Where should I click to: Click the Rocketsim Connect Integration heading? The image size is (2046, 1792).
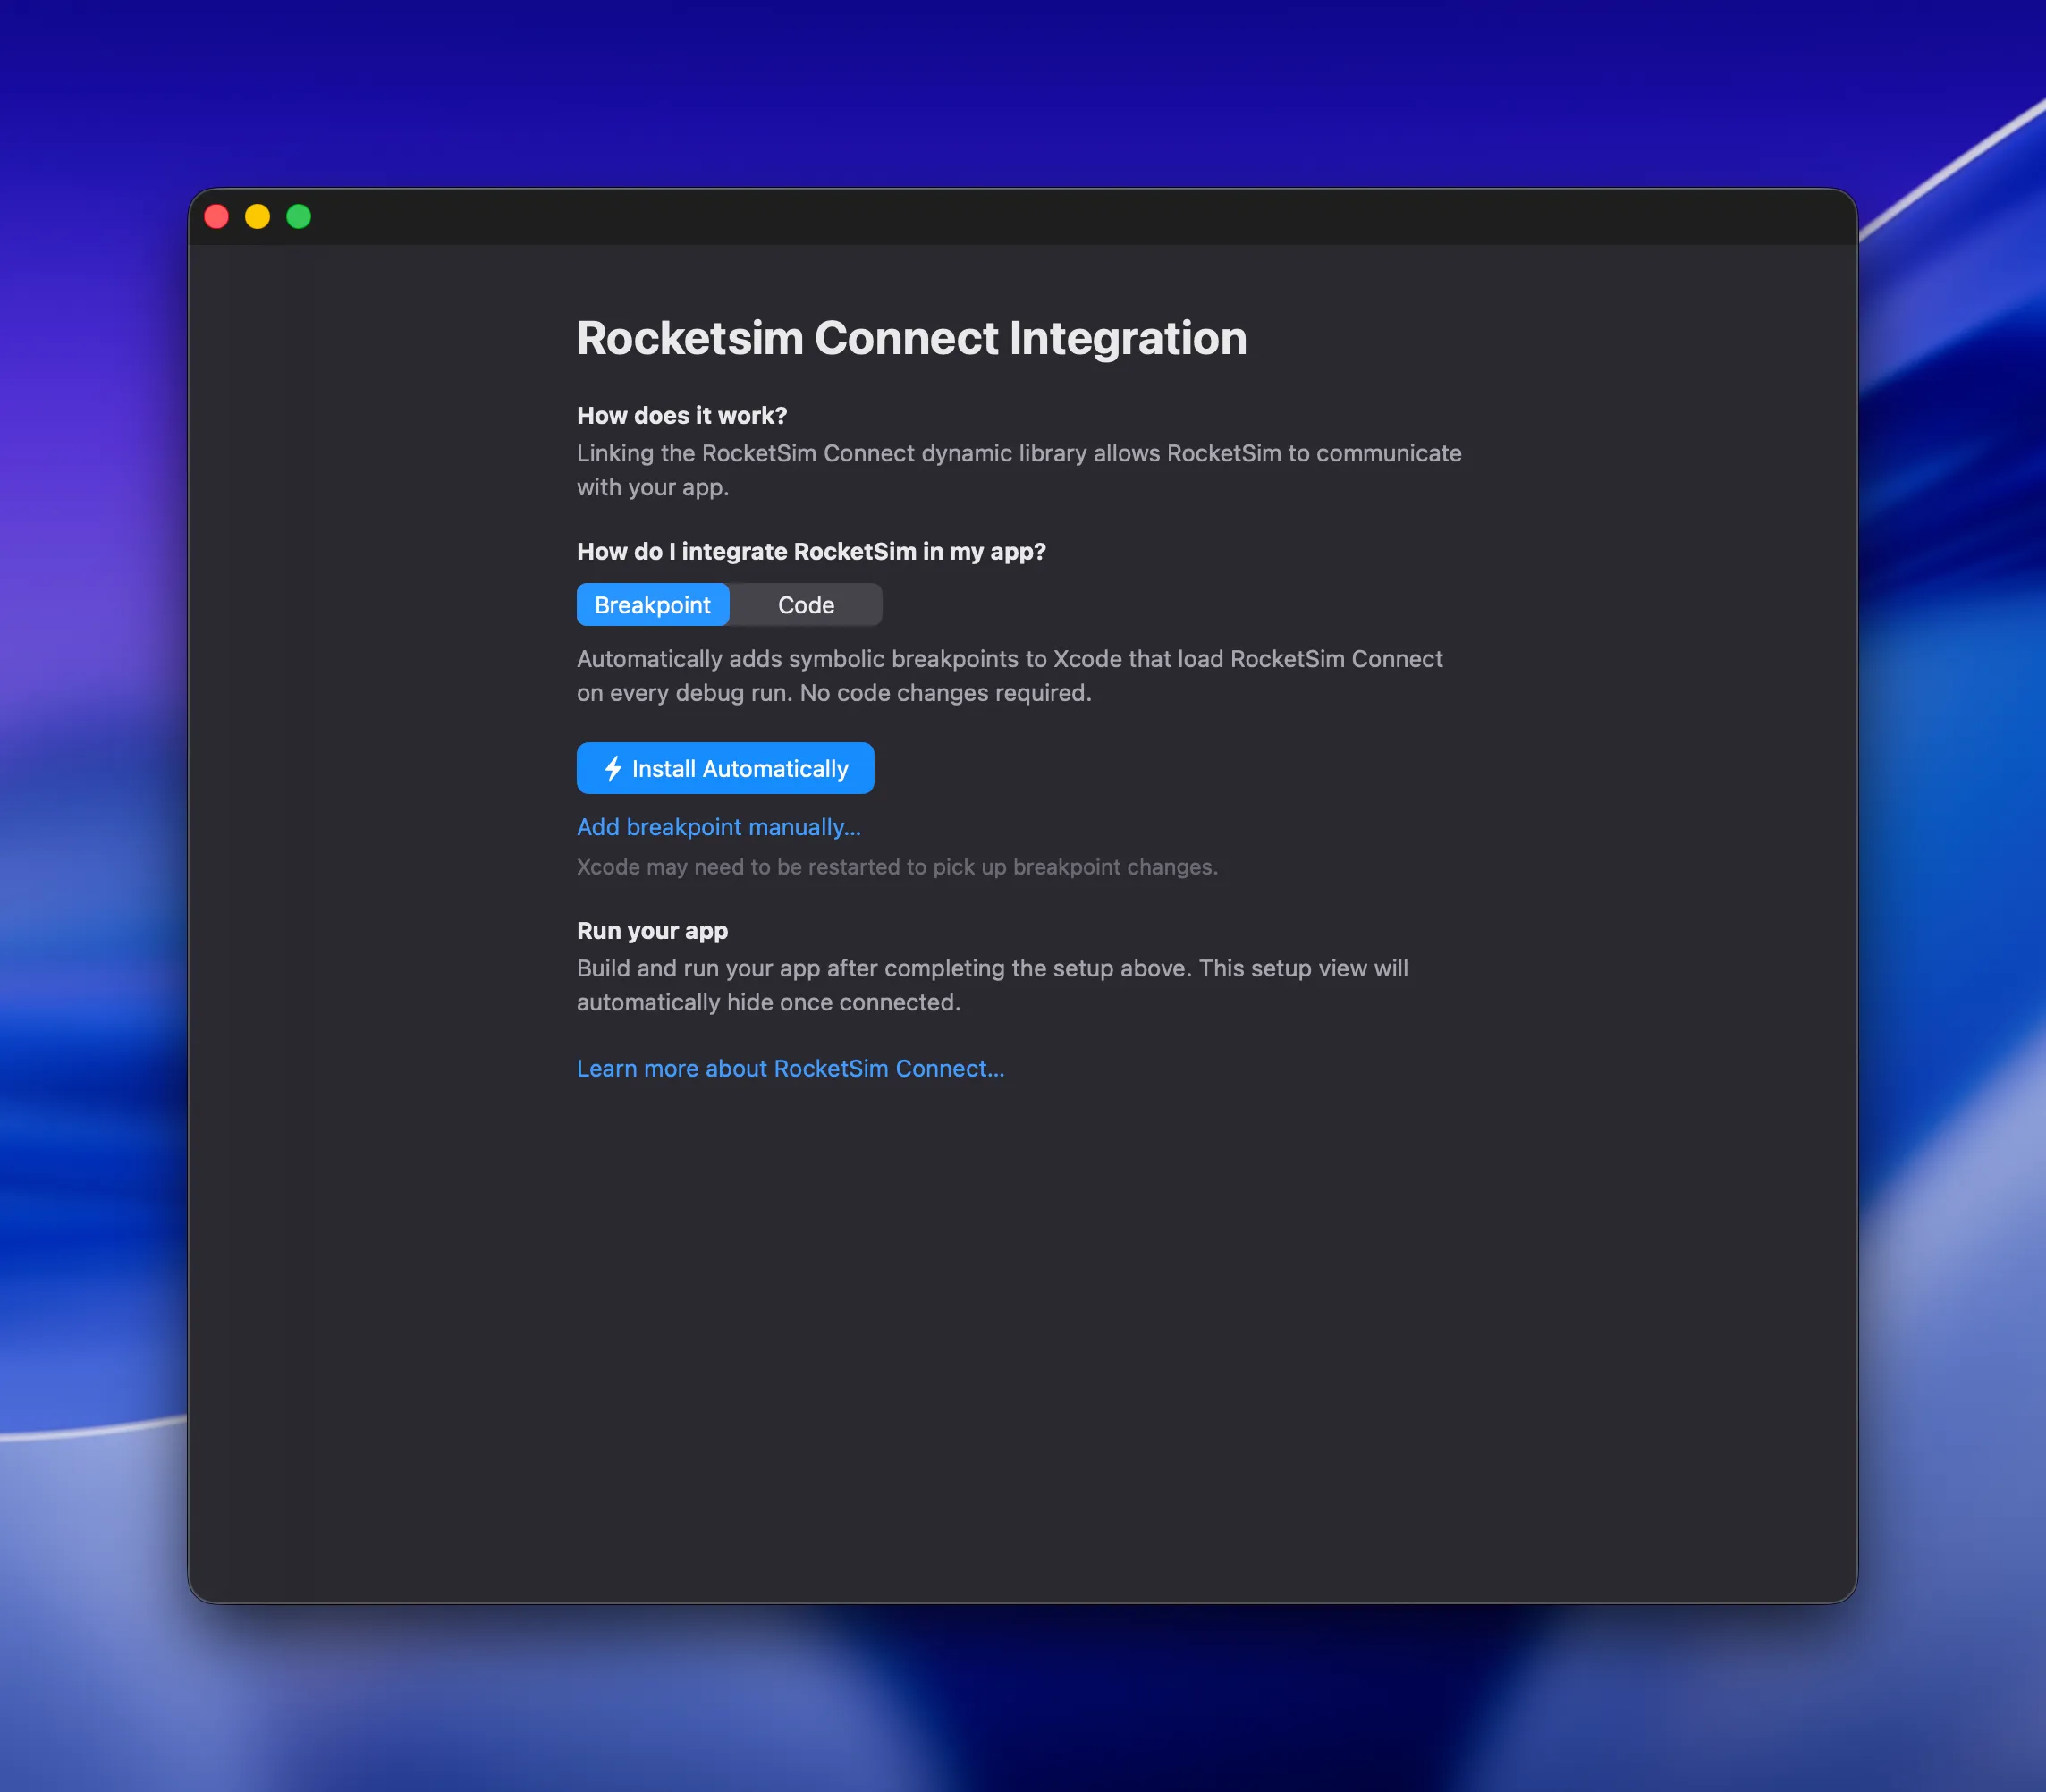coord(911,338)
